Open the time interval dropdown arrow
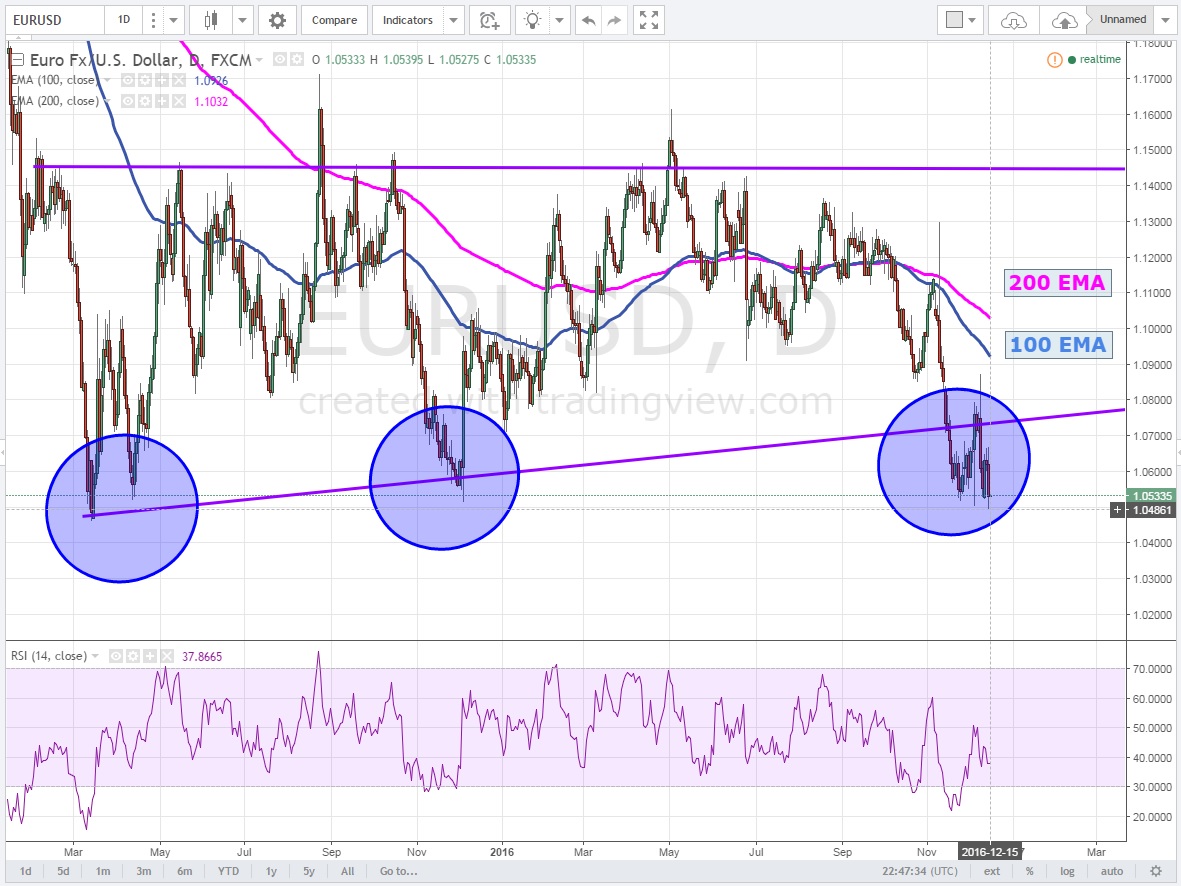Viewport: 1181px width, 886px height. (x=174, y=20)
